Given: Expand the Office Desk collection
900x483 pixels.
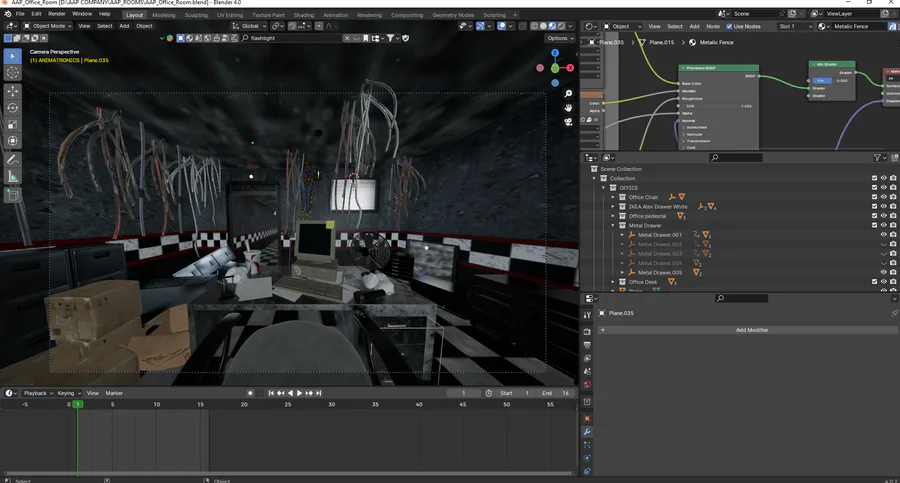Looking at the screenshot, I should (x=613, y=282).
